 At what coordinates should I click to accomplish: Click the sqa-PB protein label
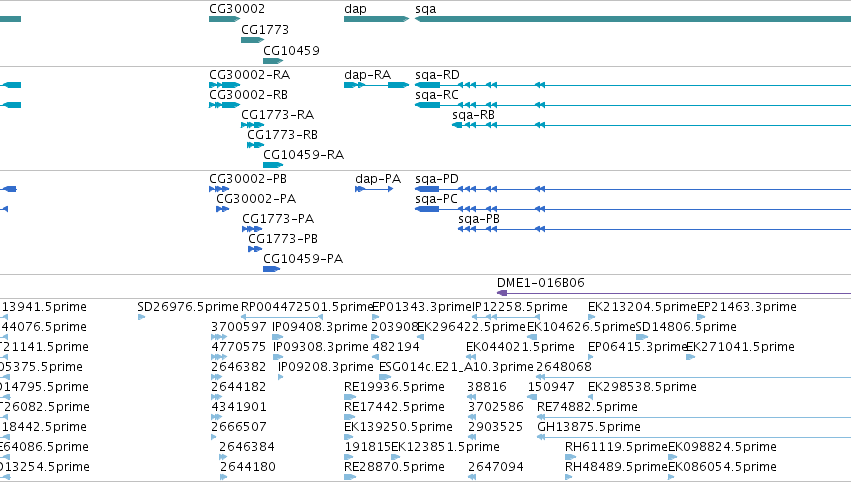479,219
